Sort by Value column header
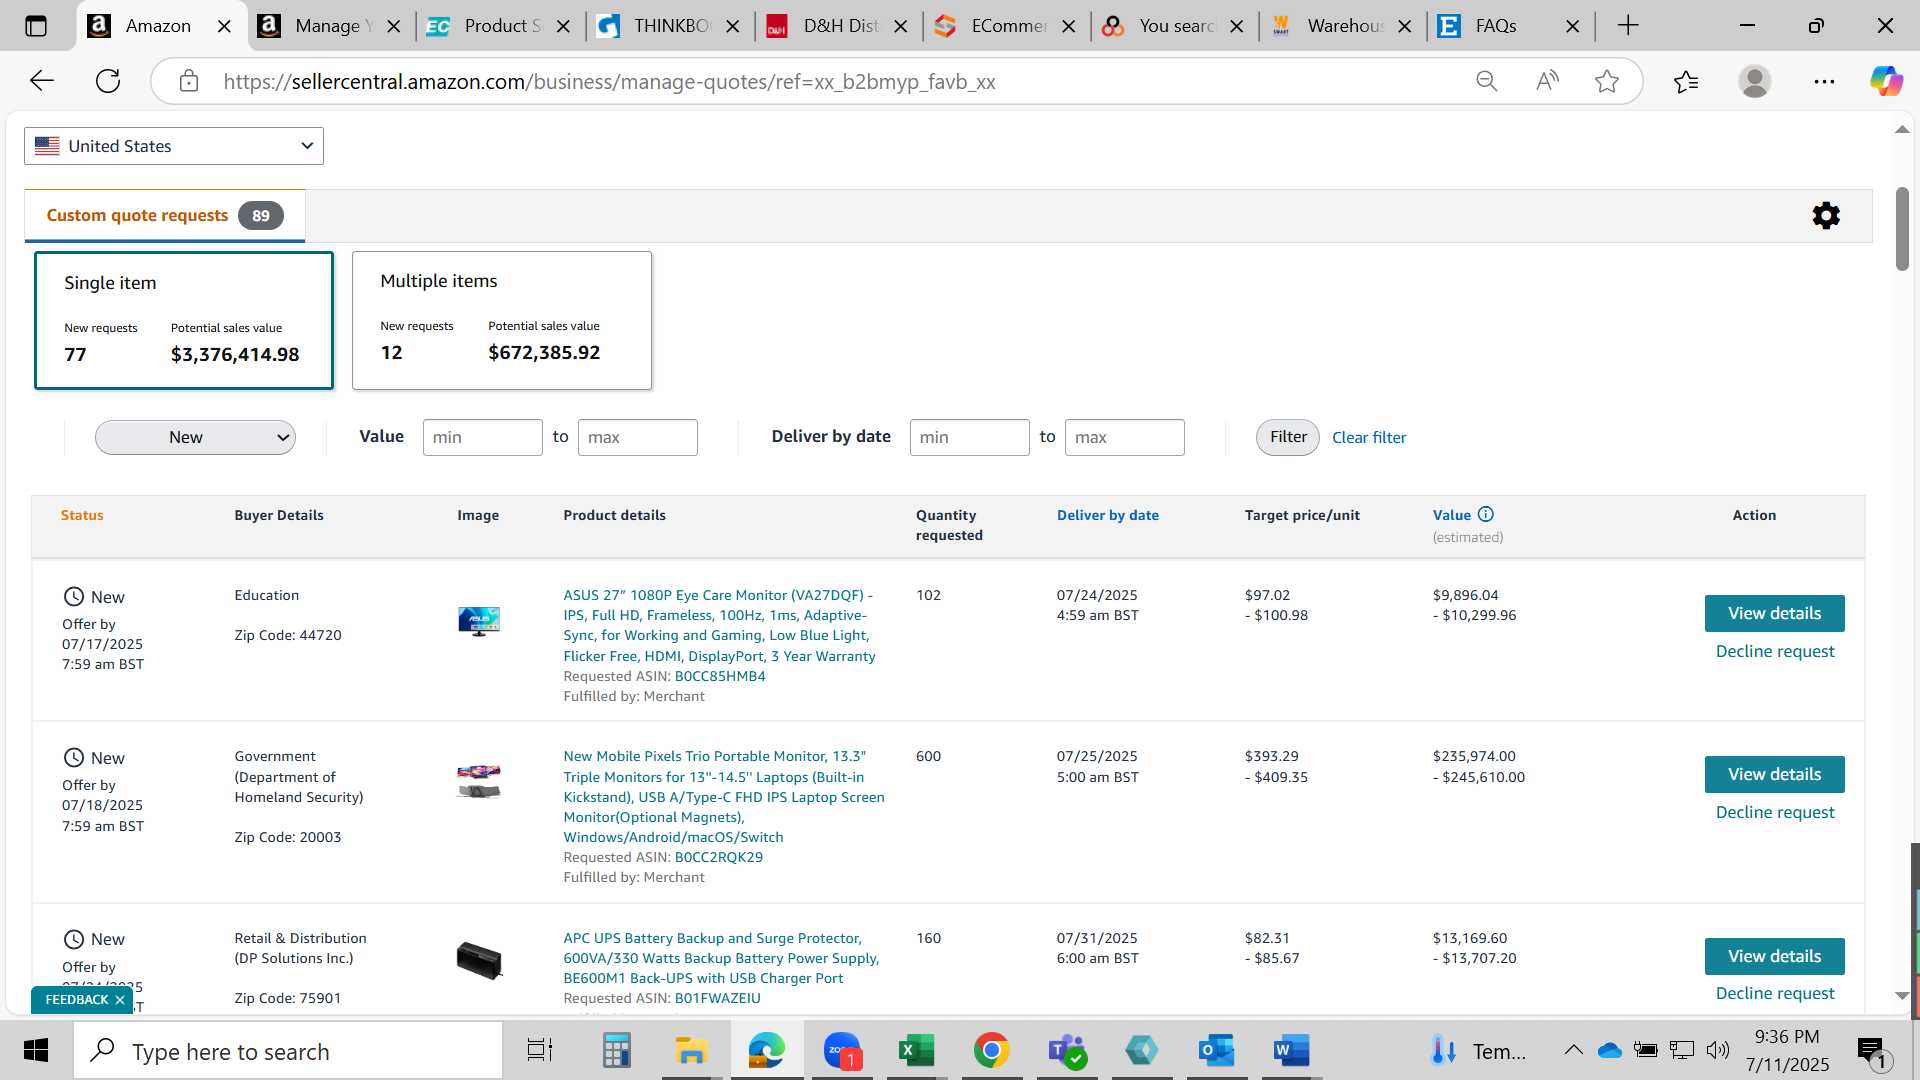The height and width of the screenshot is (1080, 1920). [x=1452, y=515]
